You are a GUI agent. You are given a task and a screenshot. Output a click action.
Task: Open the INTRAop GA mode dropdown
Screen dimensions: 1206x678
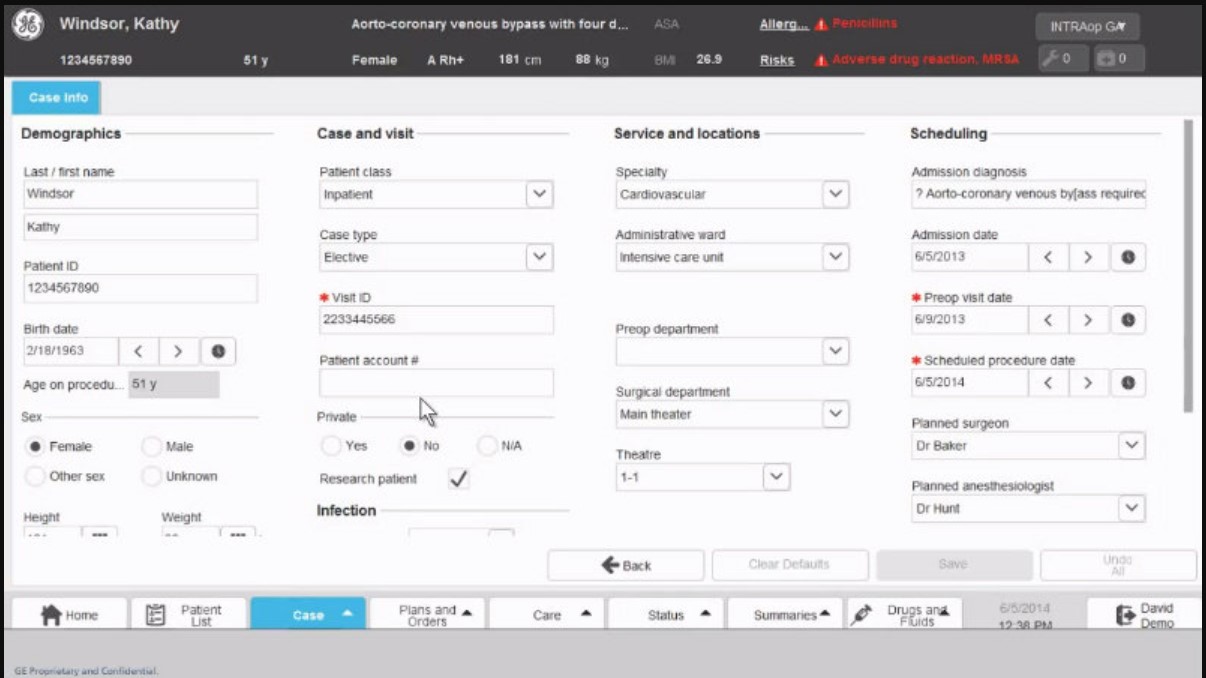tap(1088, 27)
